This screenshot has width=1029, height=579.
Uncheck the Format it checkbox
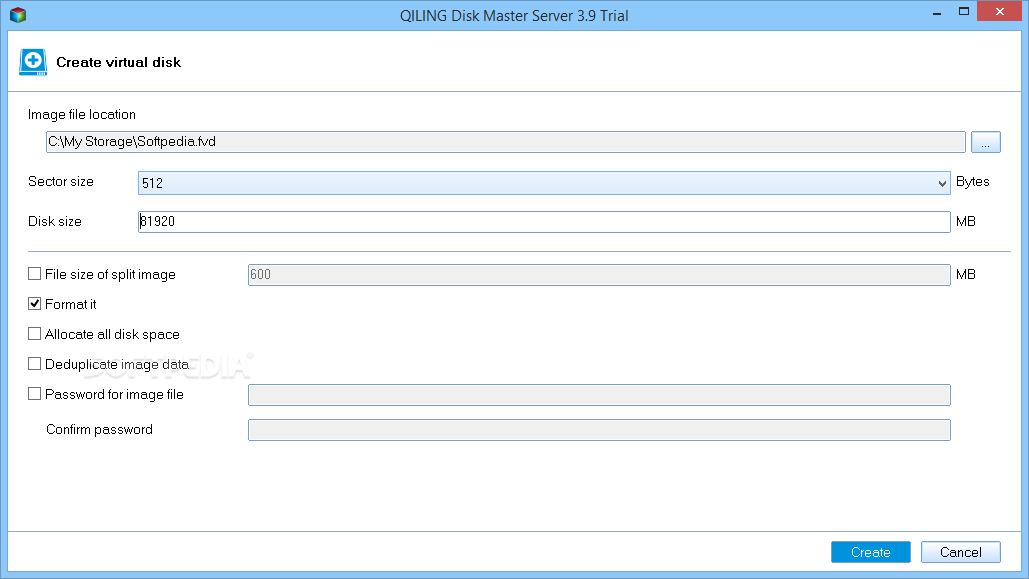35,304
